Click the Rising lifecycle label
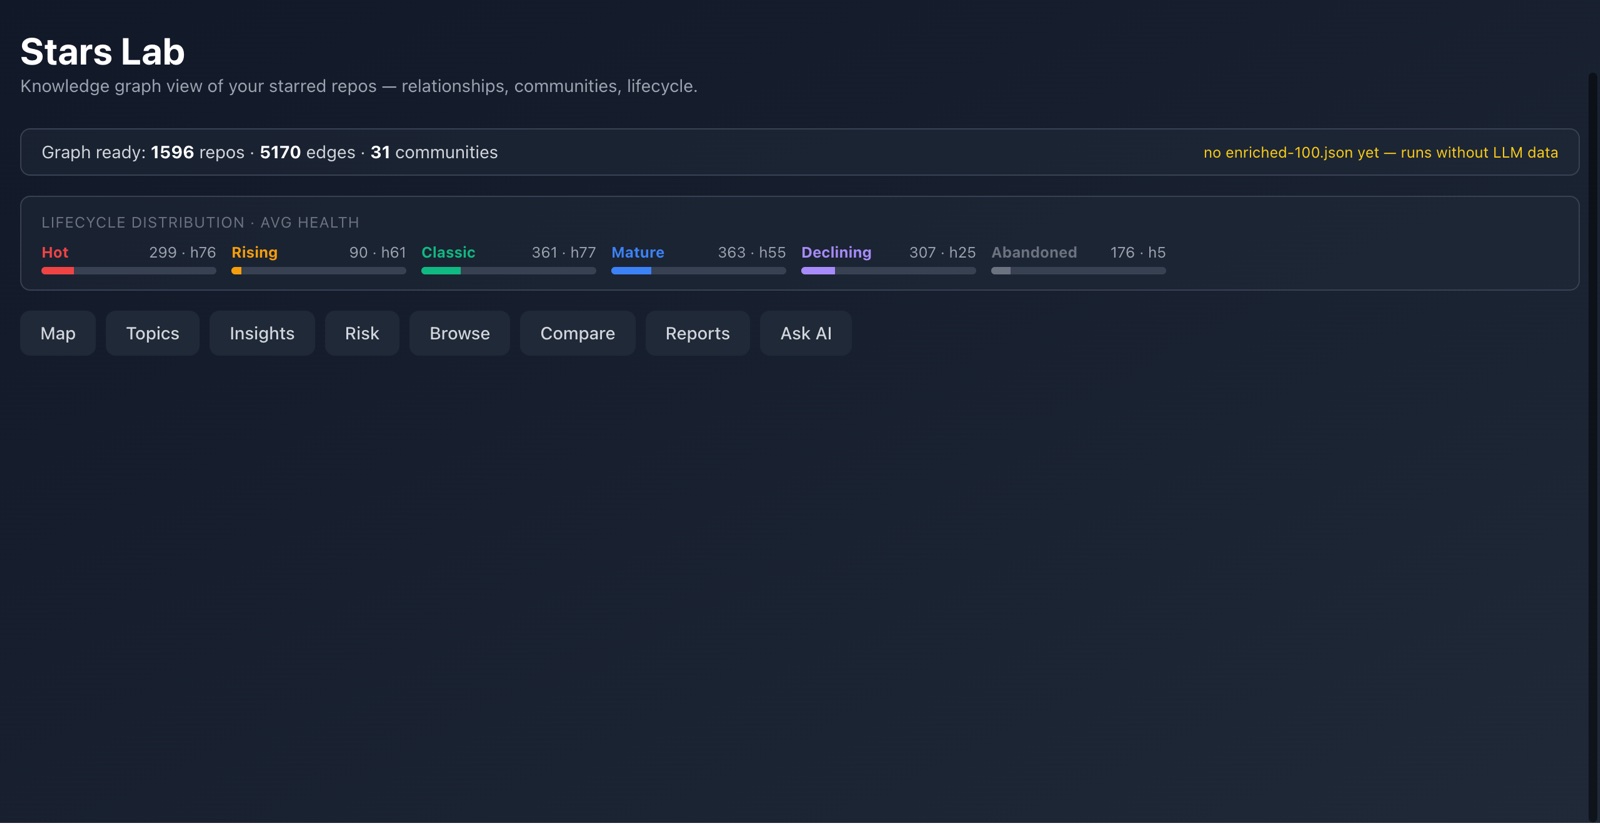This screenshot has width=1600, height=825. coord(254,252)
